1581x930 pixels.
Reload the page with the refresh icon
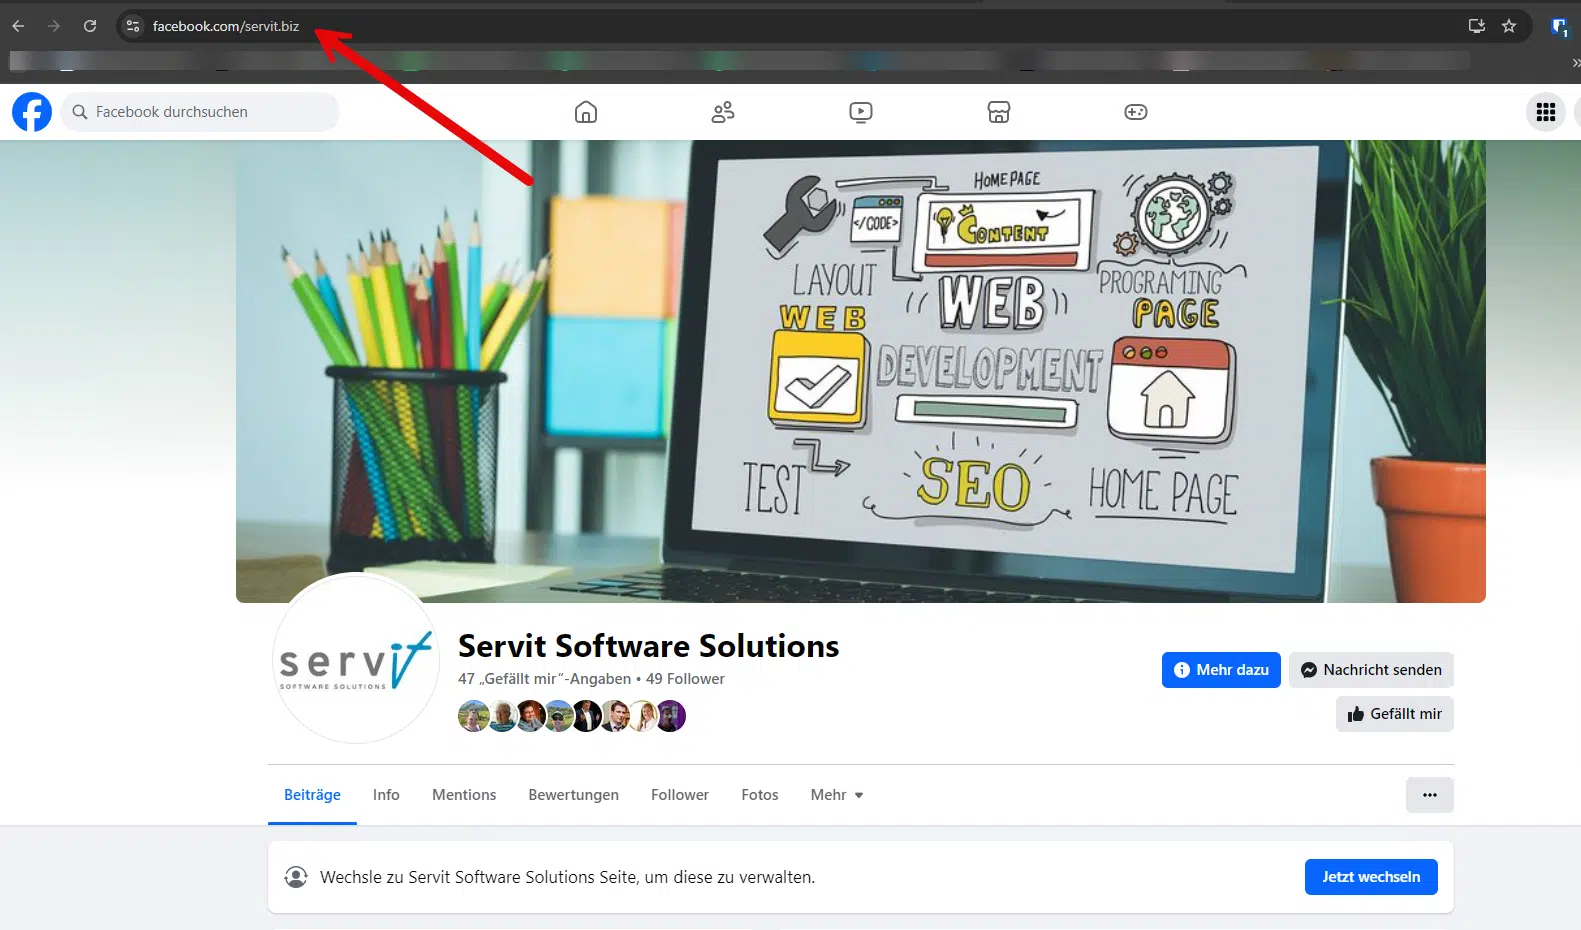pyautogui.click(x=90, y=26)
